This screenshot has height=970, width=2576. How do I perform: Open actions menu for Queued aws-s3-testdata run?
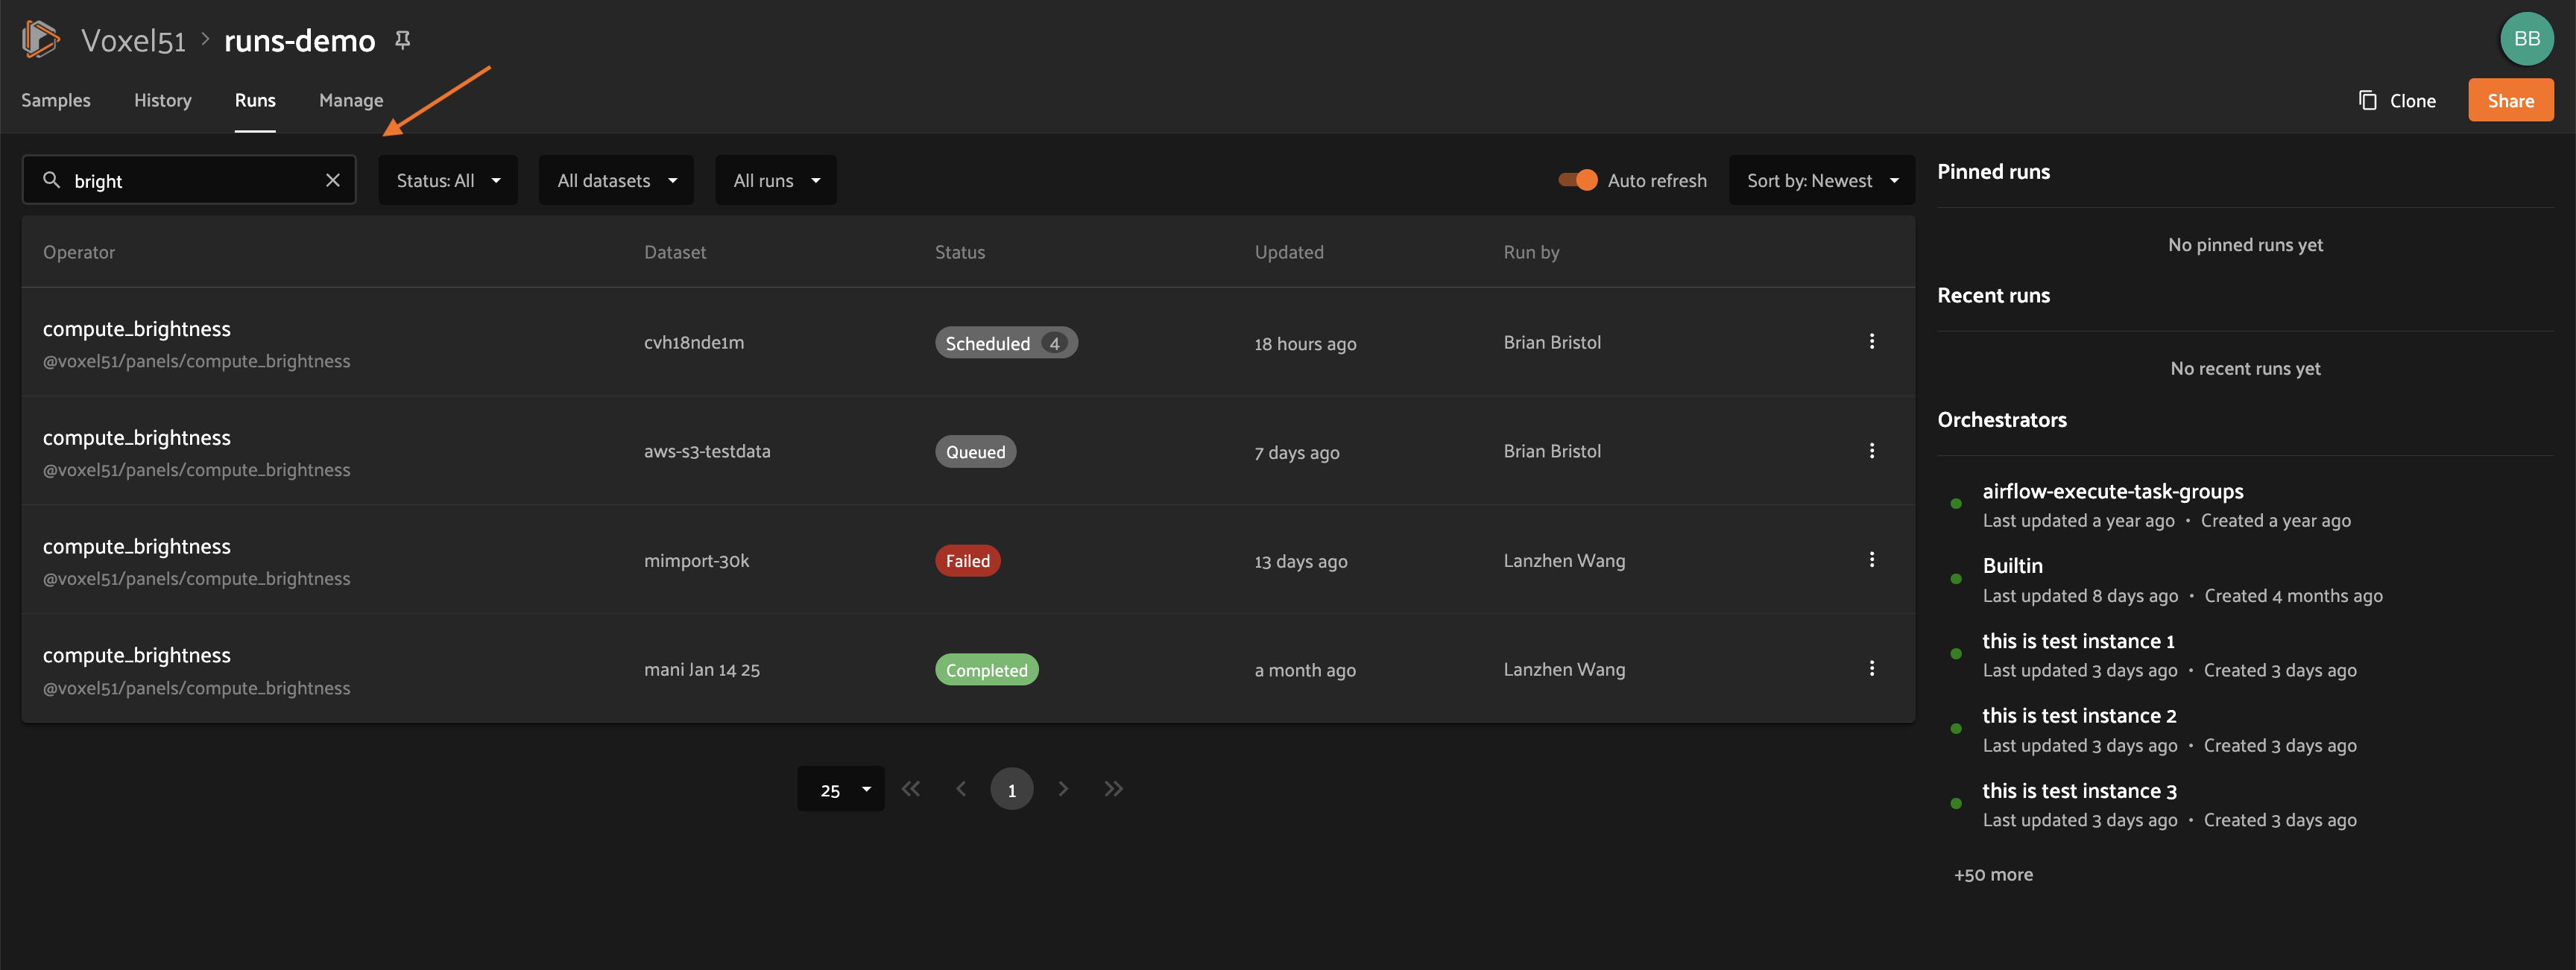pyautogui.click(x=1871, y=451)
